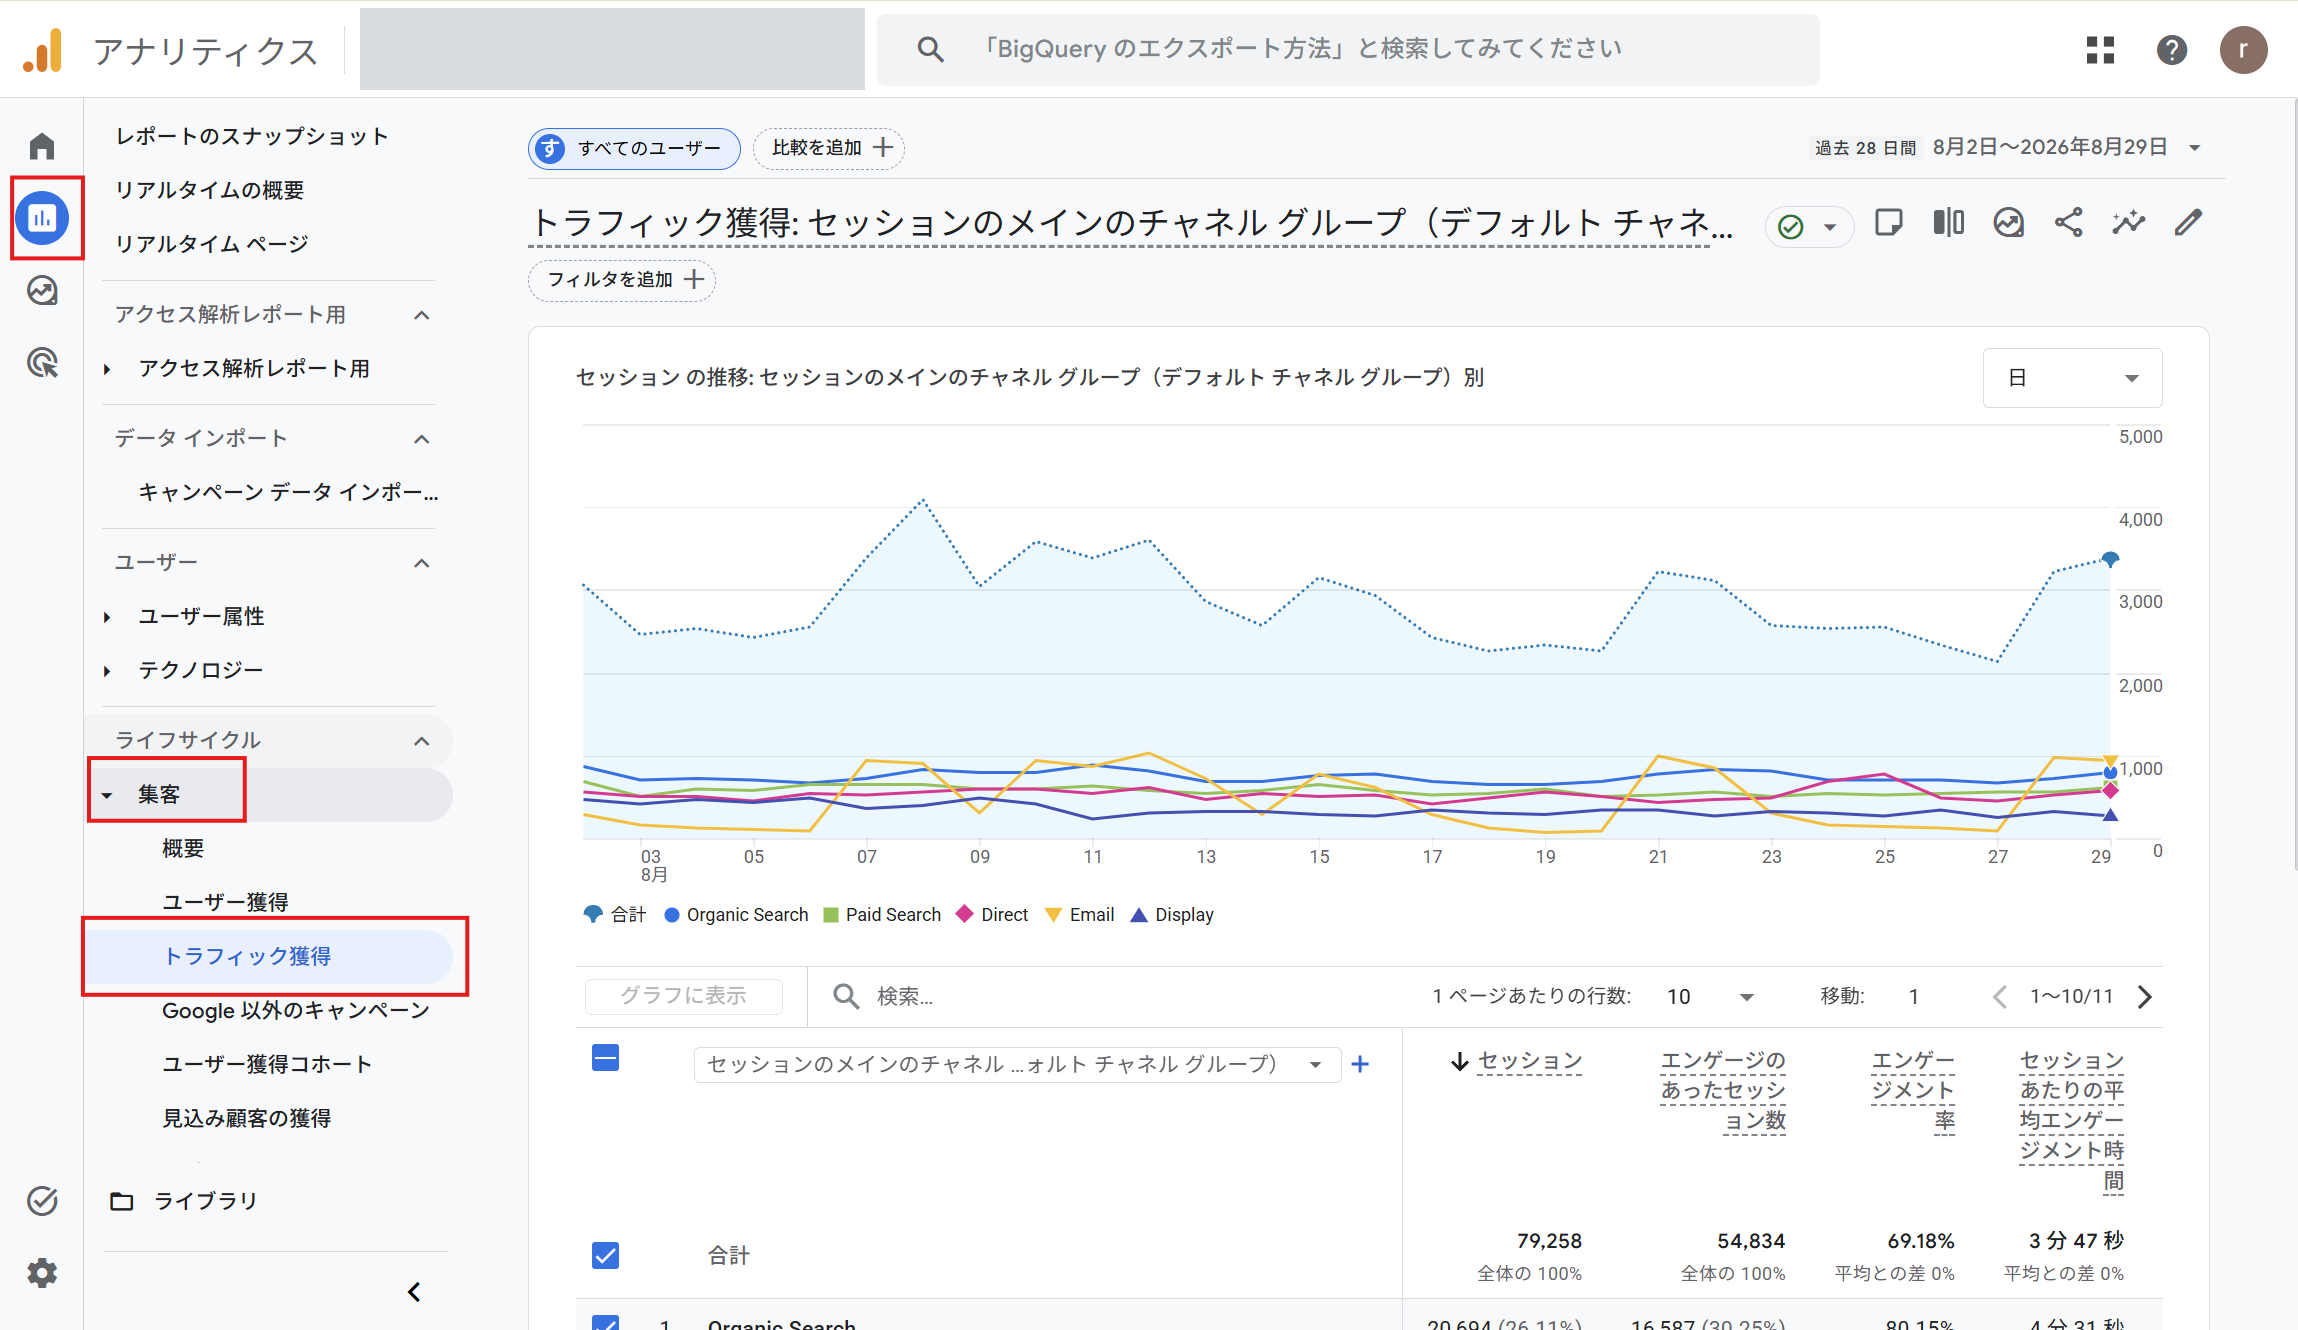2298x1330 pixels.
Task: Toggle Email series in chart legend
Action: tap(1079, 914)
